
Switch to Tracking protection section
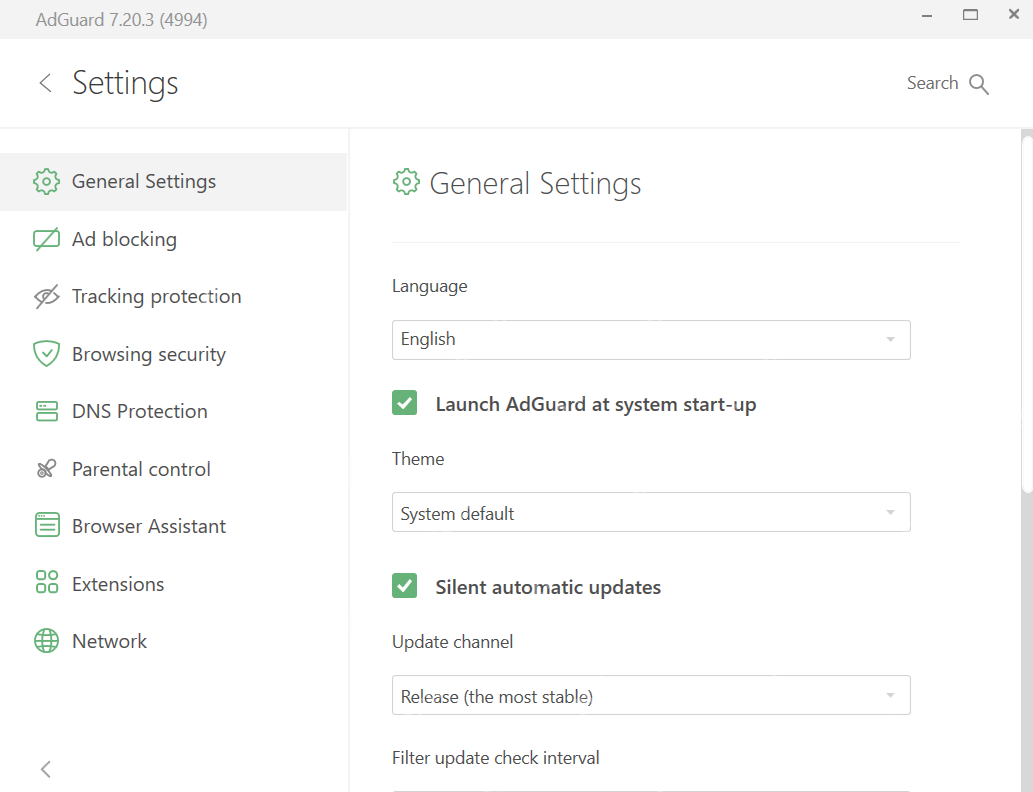[156, 297]
